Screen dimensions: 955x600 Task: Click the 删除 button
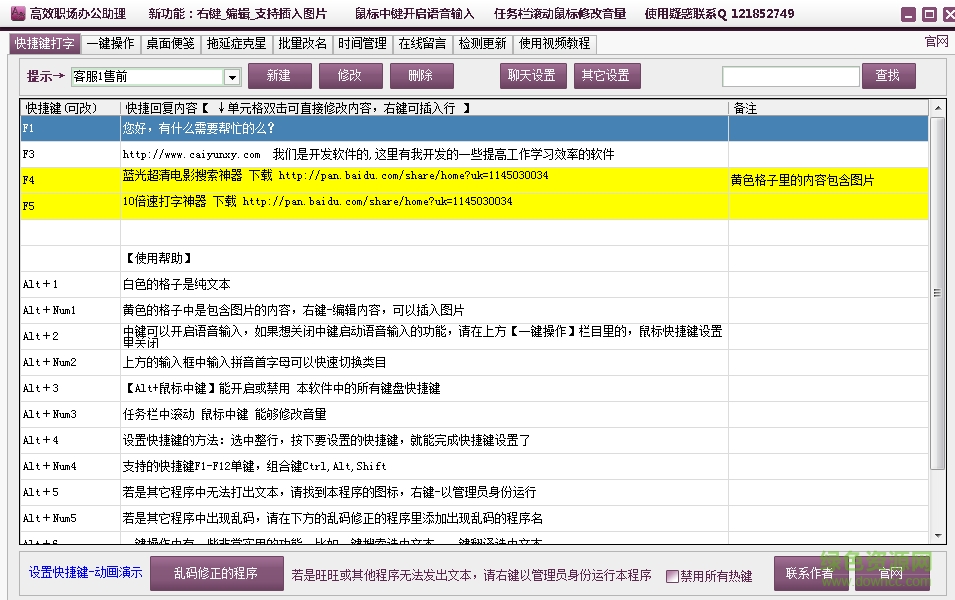(421, 76)
